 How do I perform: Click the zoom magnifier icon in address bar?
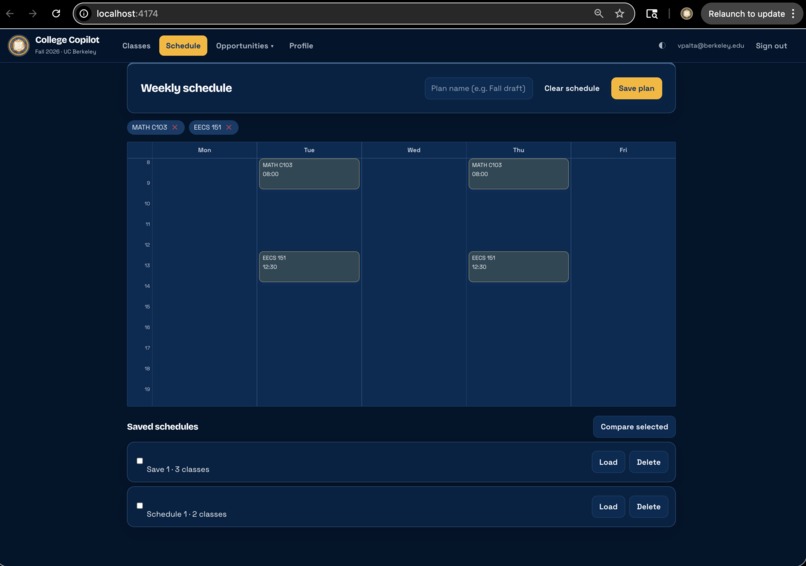(598, 13)
